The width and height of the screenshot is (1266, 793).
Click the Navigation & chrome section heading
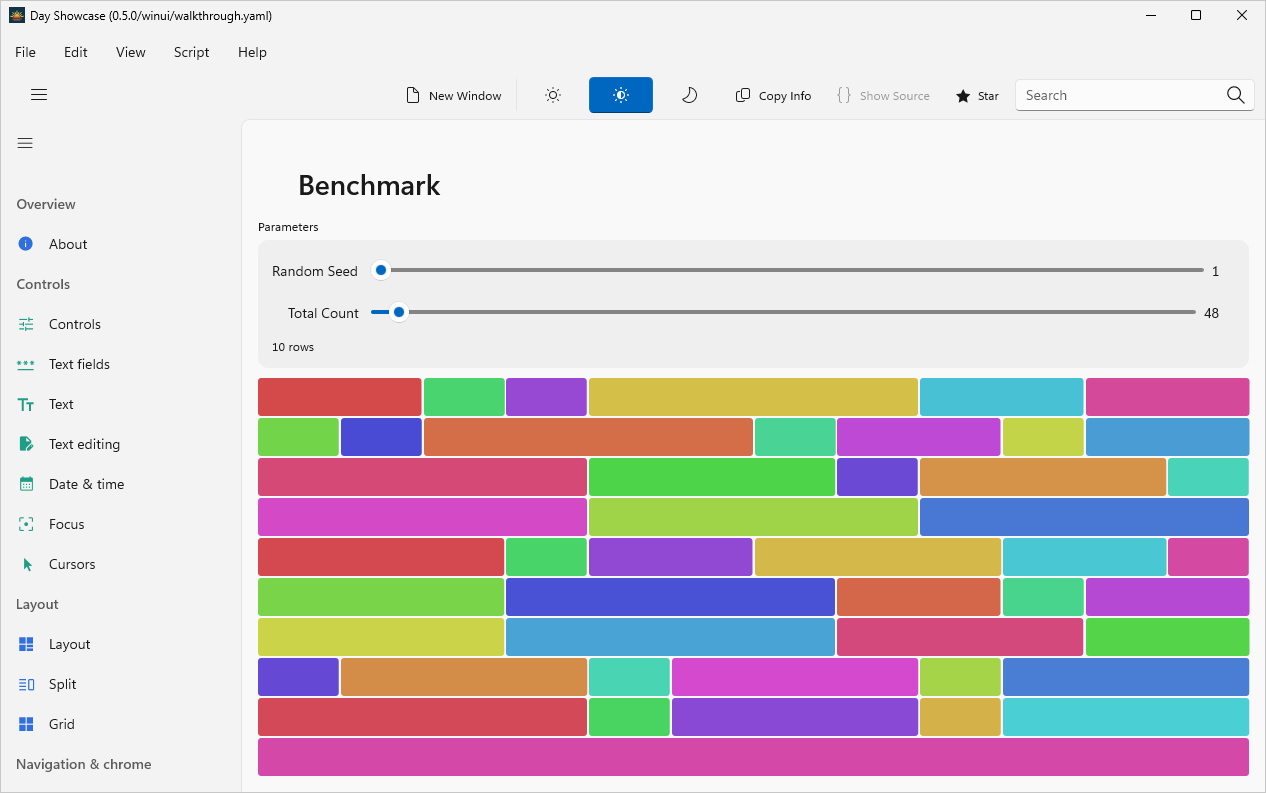pyautogui.click(x=84, y=764)
